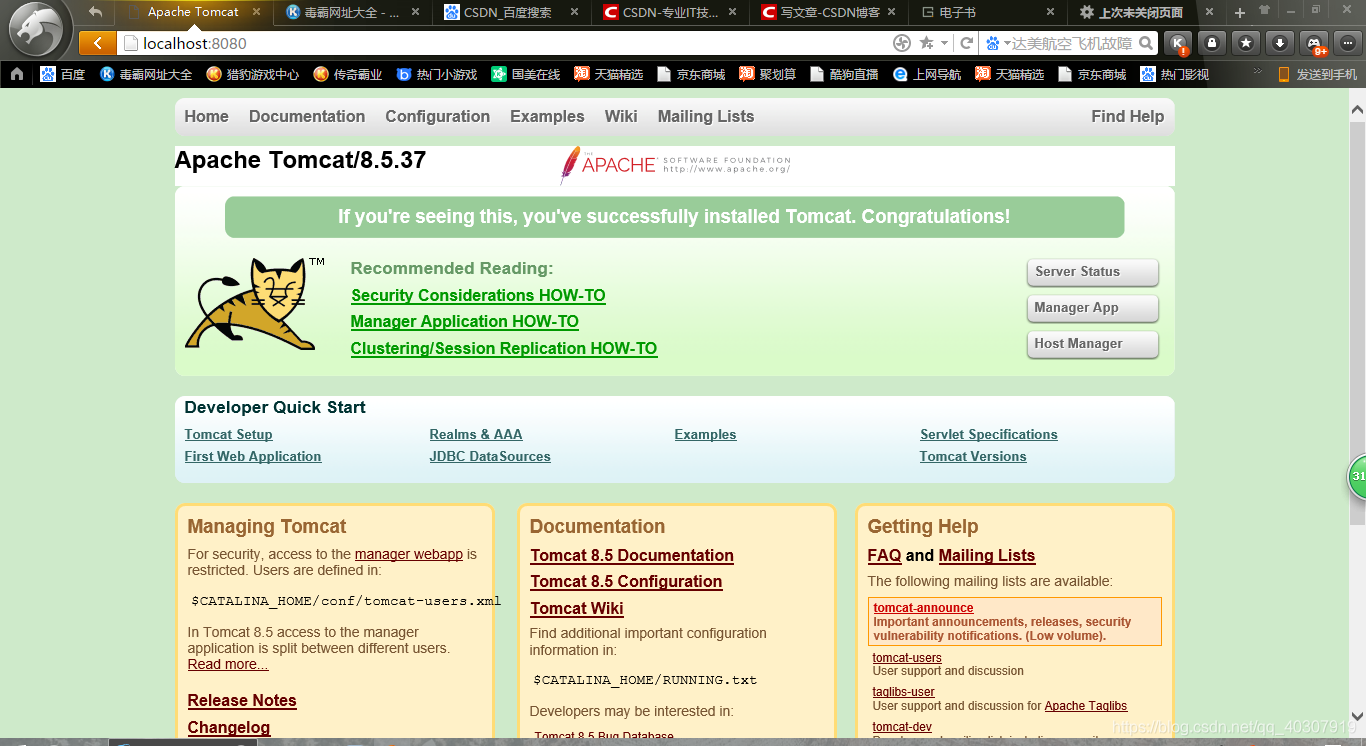This screenshot has height=746, width=1366.
Task: Open the downloads arrow toolbar button
Action: 1280,43
